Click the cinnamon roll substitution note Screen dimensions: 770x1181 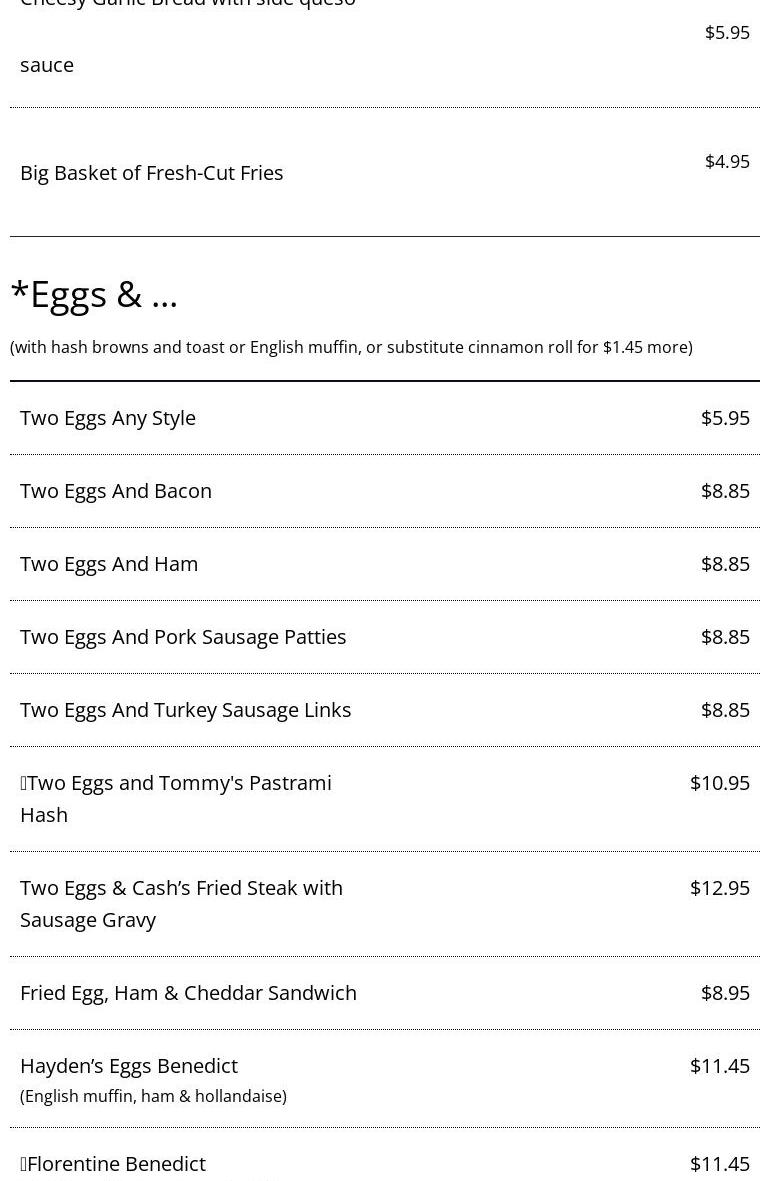click(x=351, y=347)
